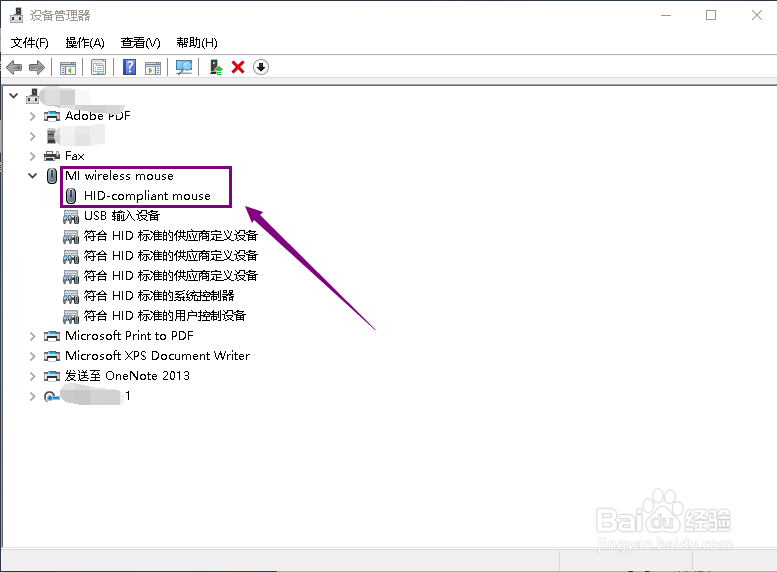This screenshot has height=572, width=777.
Task: Select the third 符合 HID 标准的供应商定义设备 entry
Action: click(170, 276)
